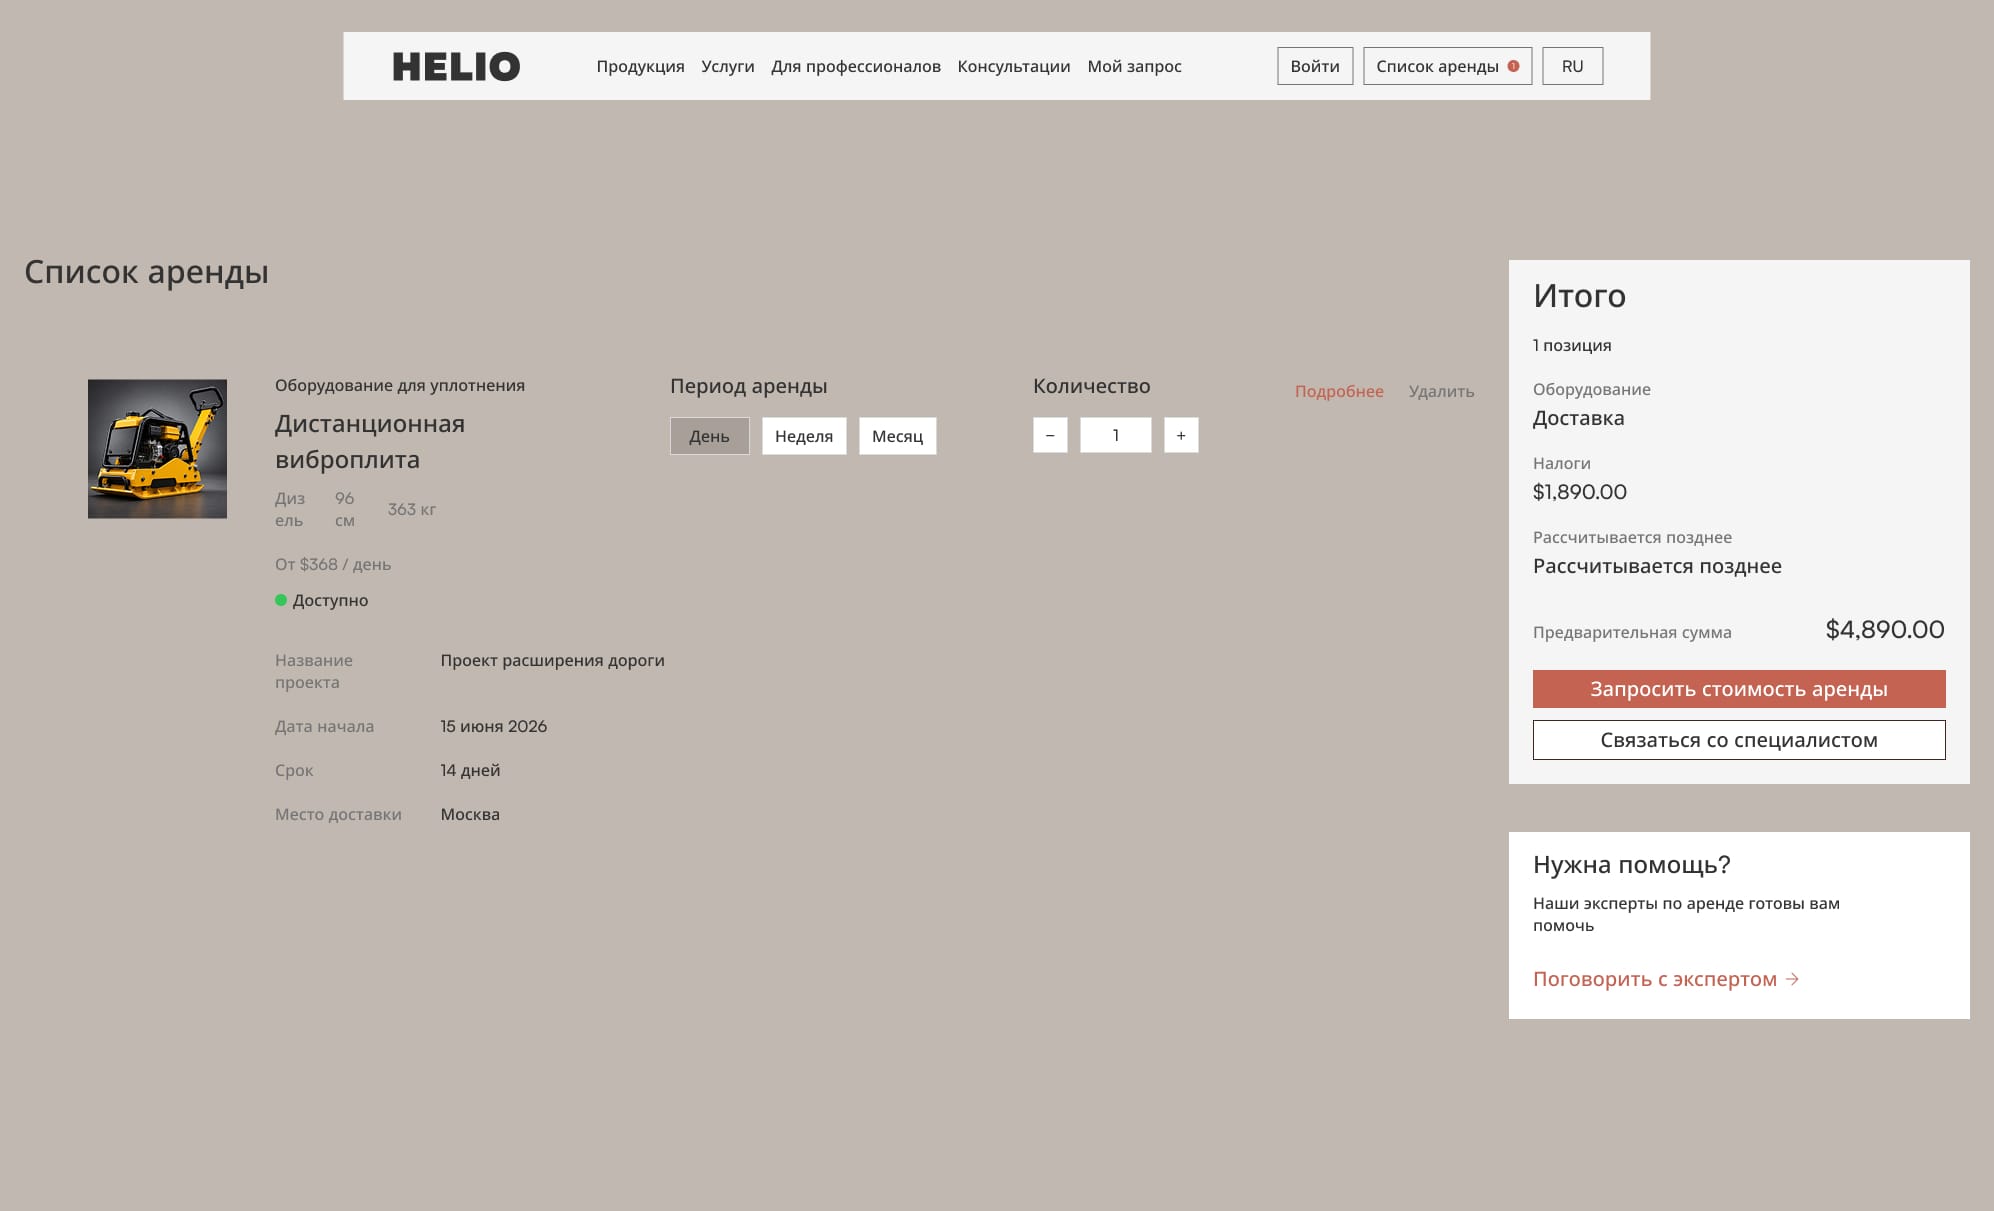Increase quantity with plus button

1181,435
